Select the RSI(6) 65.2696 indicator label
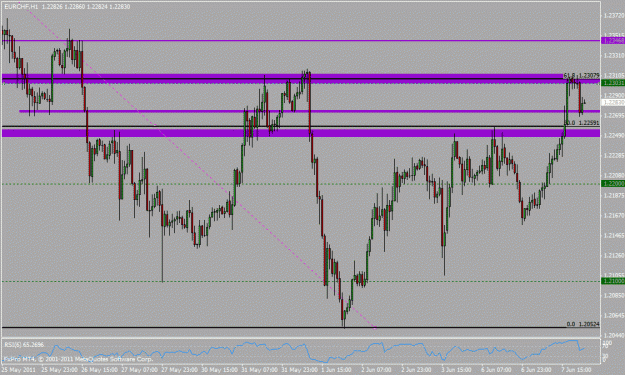The width and height of the screenshot is (625, 375). pyautogui.click(x=24, y=344)
